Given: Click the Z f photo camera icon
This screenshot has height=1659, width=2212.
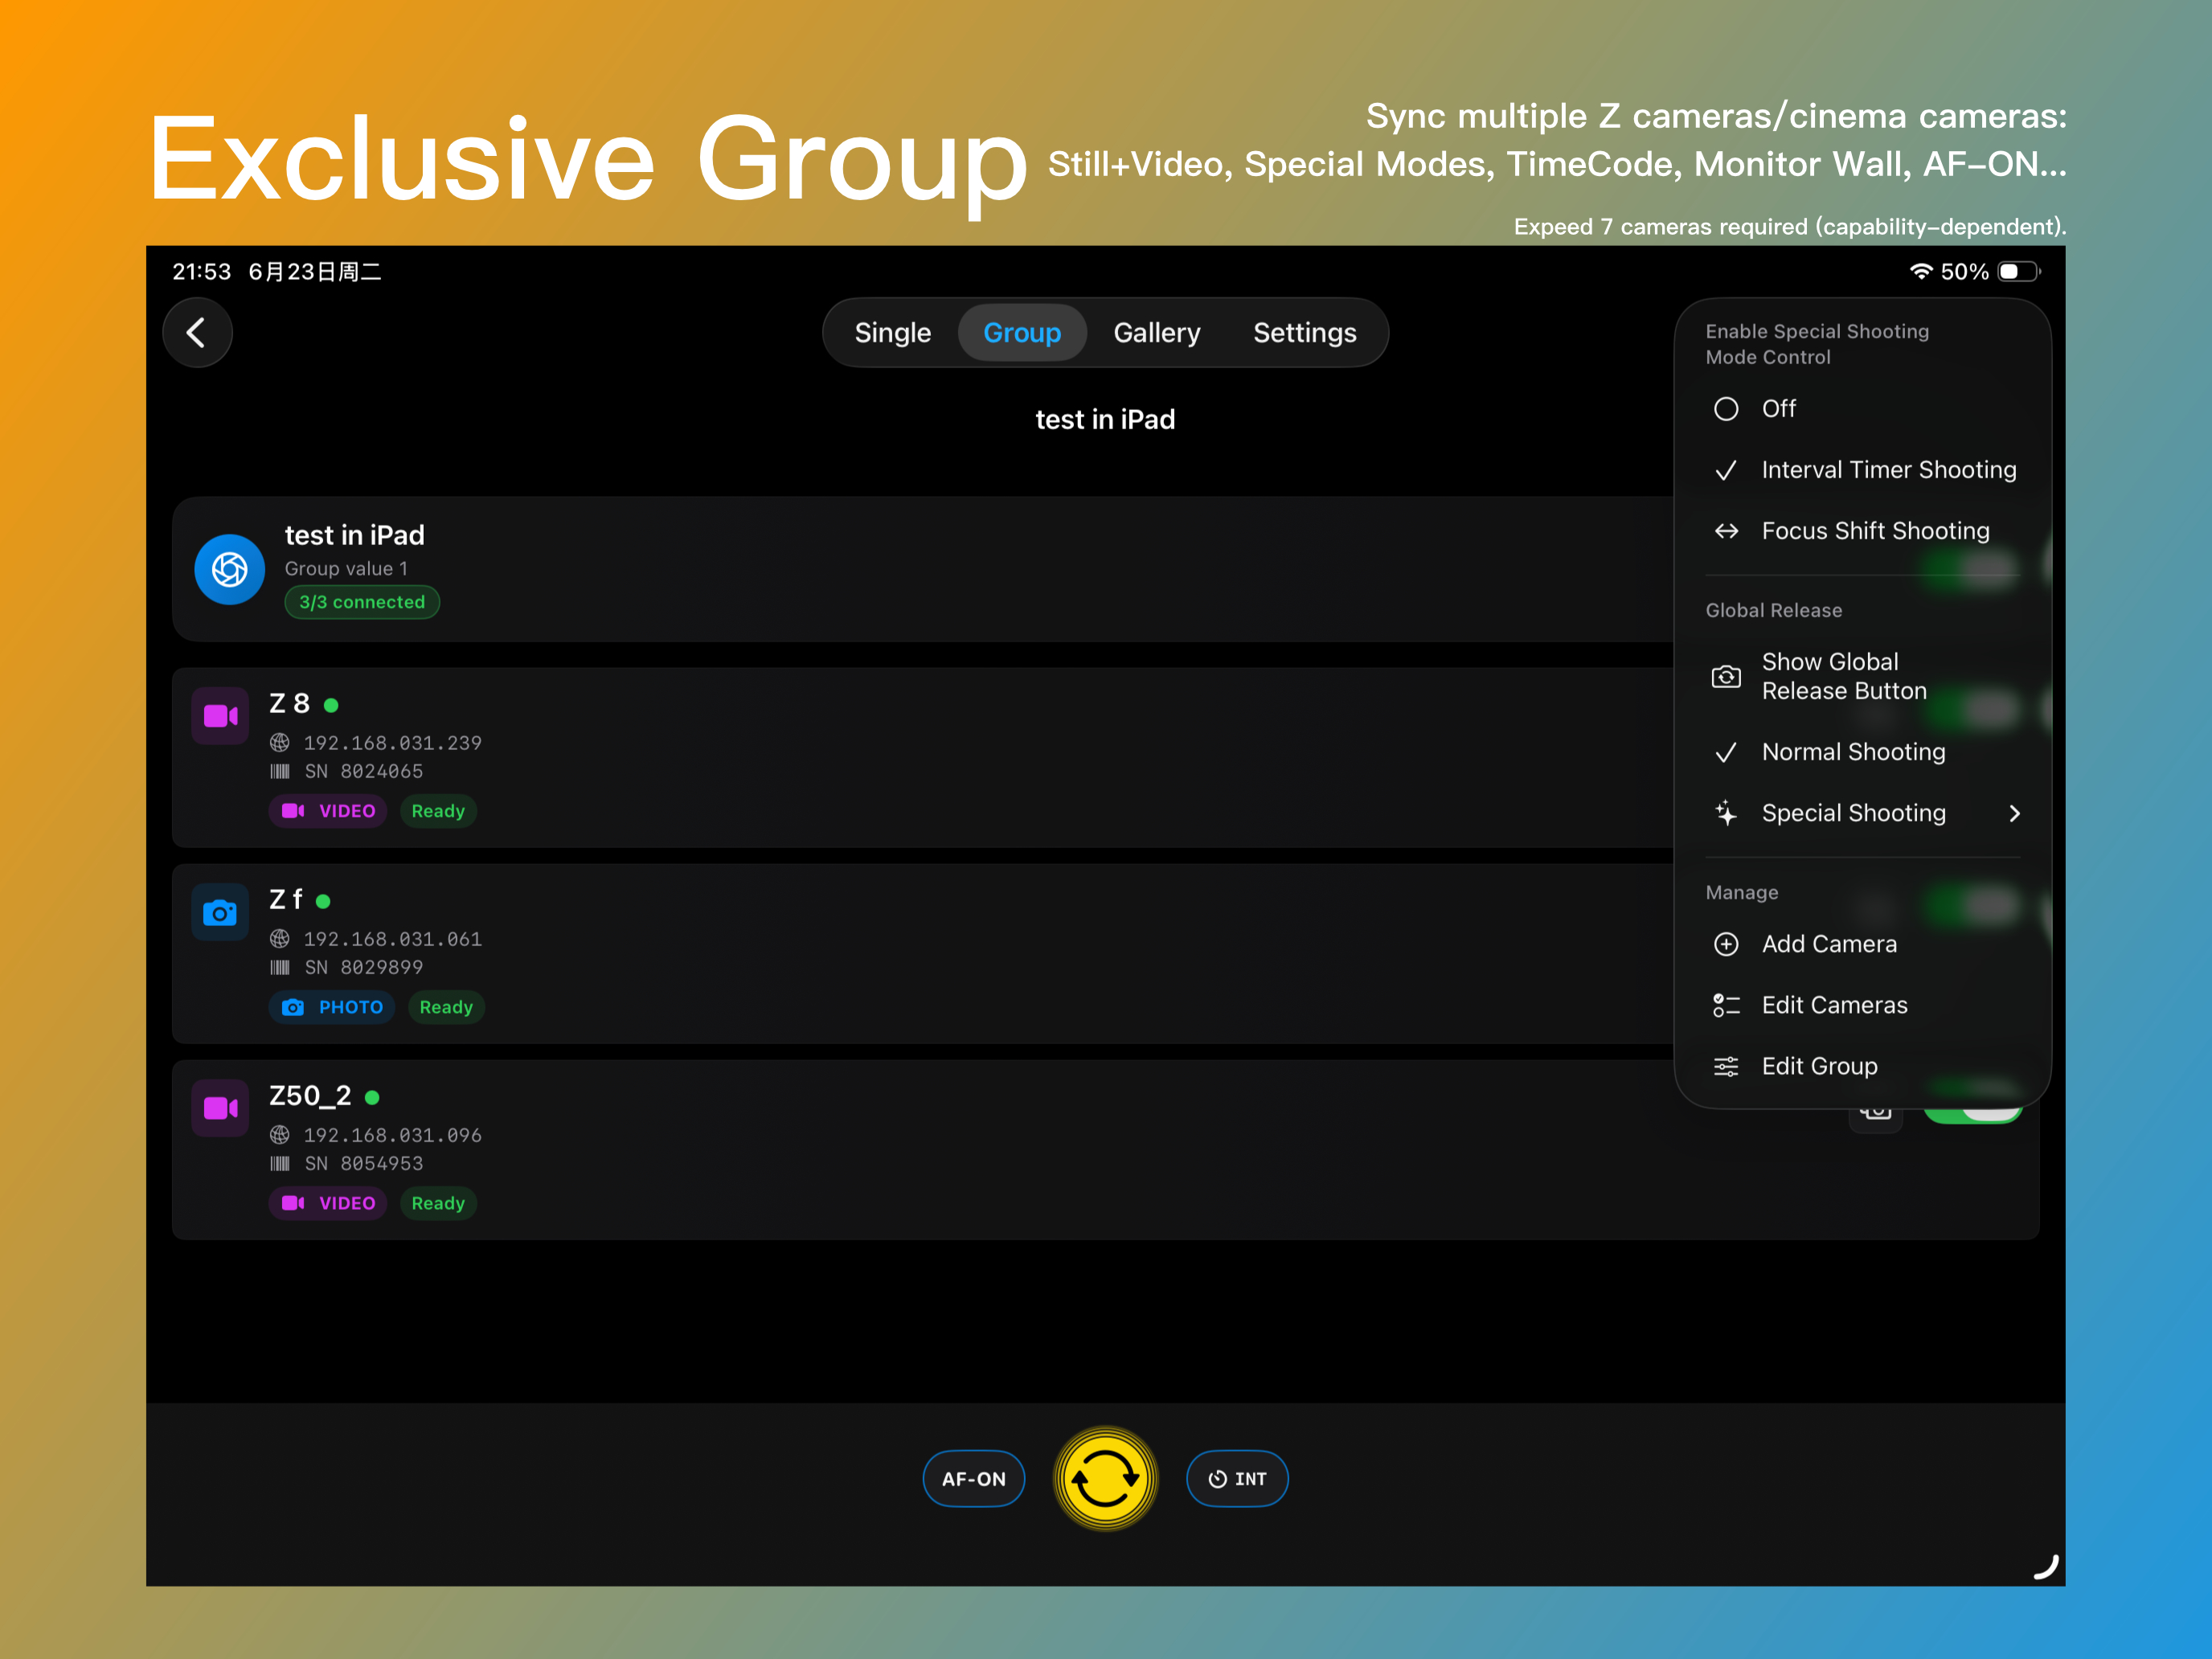Looking at the screenshot, I should point(221,912).
